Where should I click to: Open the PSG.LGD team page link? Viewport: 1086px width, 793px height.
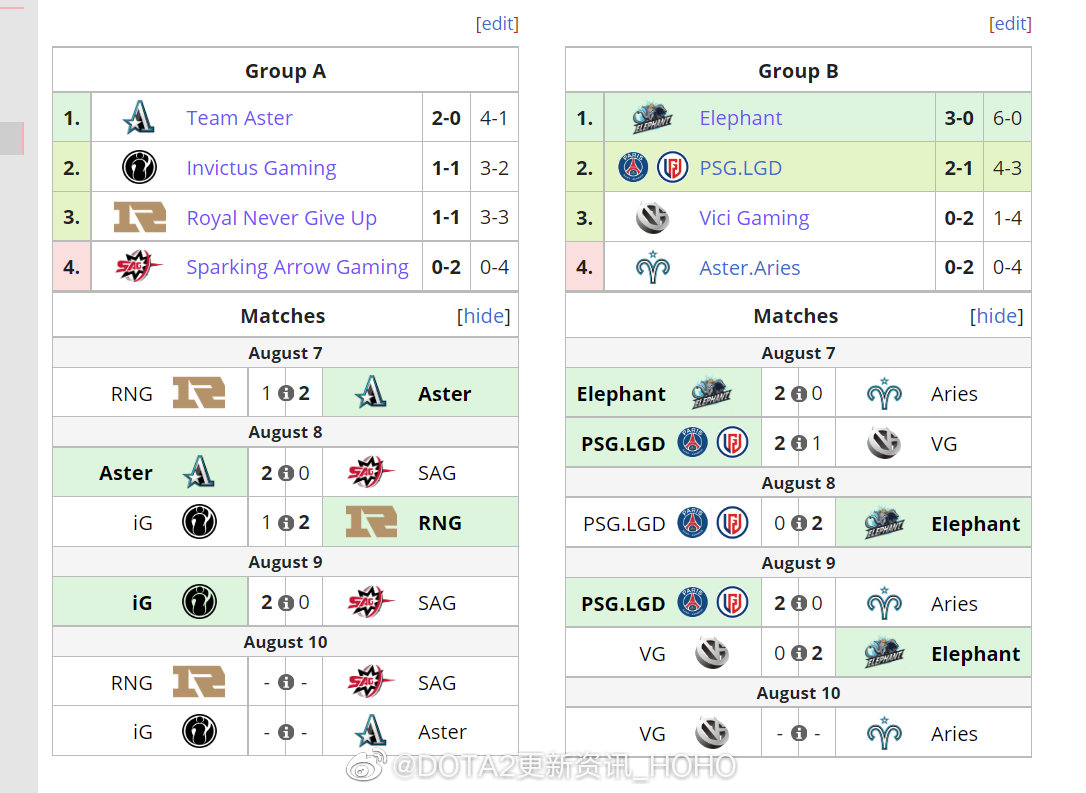coord(740,168)
